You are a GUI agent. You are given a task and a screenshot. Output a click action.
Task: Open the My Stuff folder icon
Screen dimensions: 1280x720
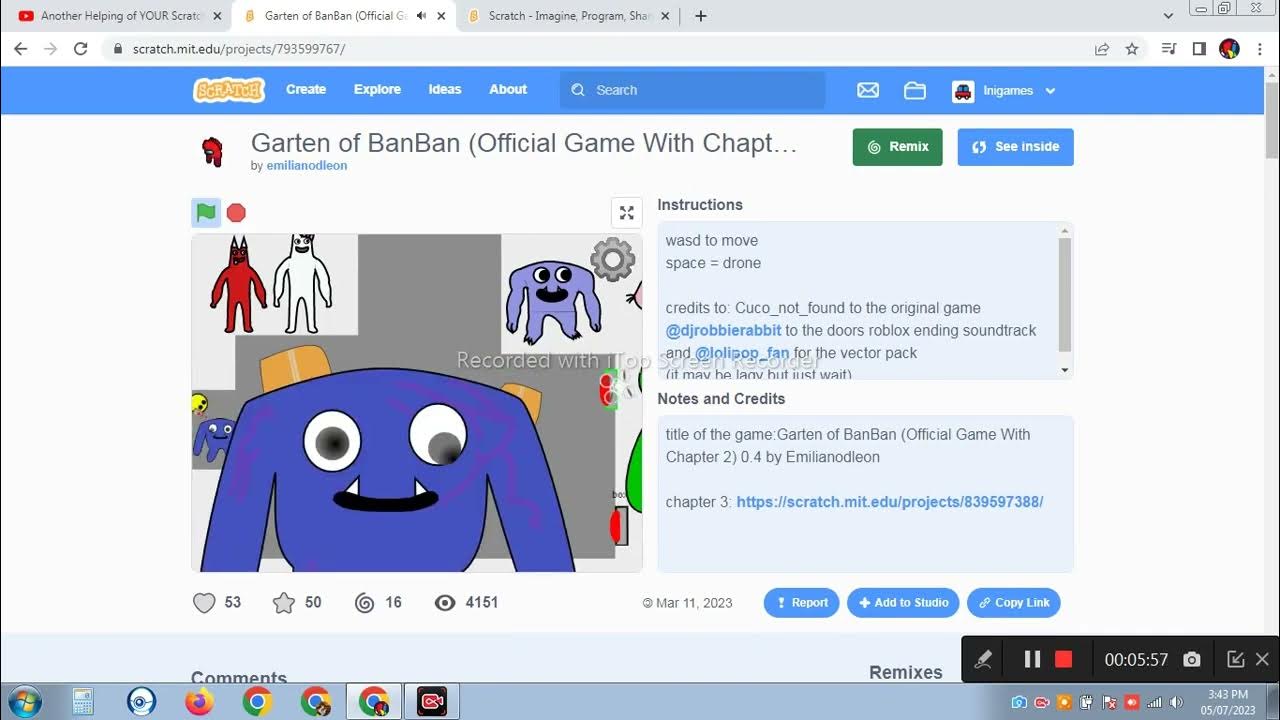(x=915, y=90)
